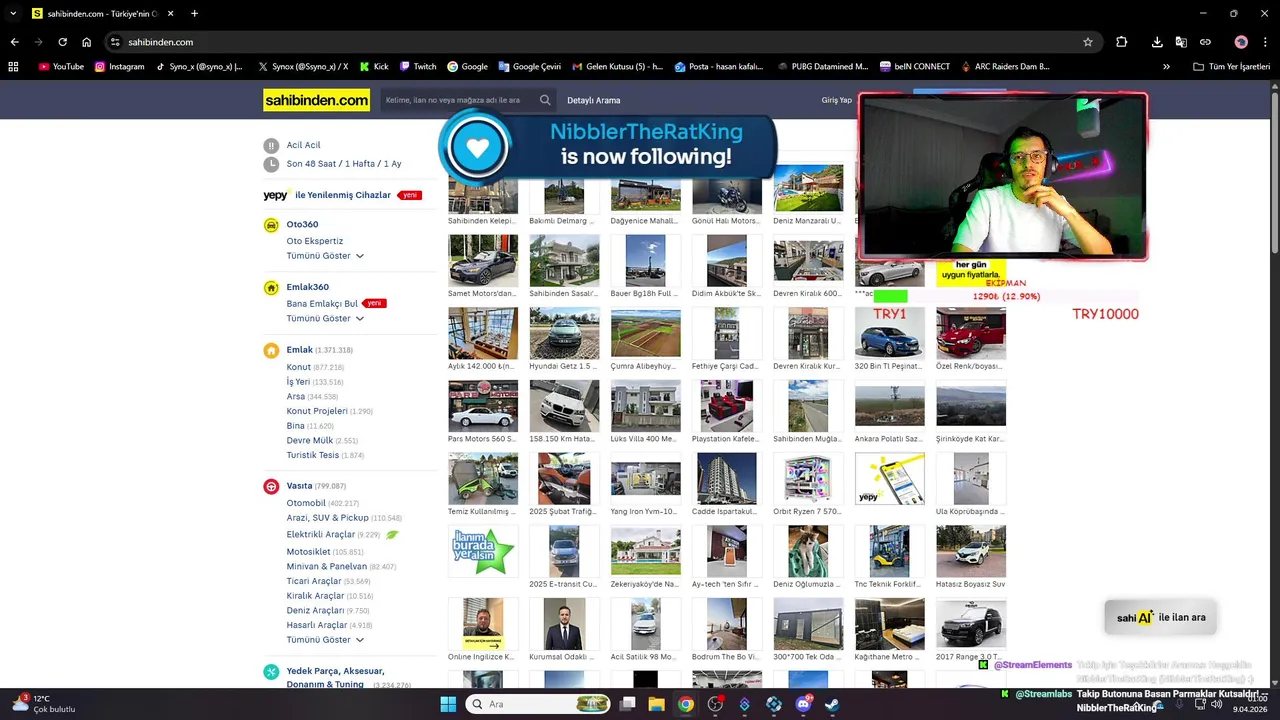1280x720 pixels.
Task: Click Bana Emlakçı Bul link
Action: pos(322,303)
